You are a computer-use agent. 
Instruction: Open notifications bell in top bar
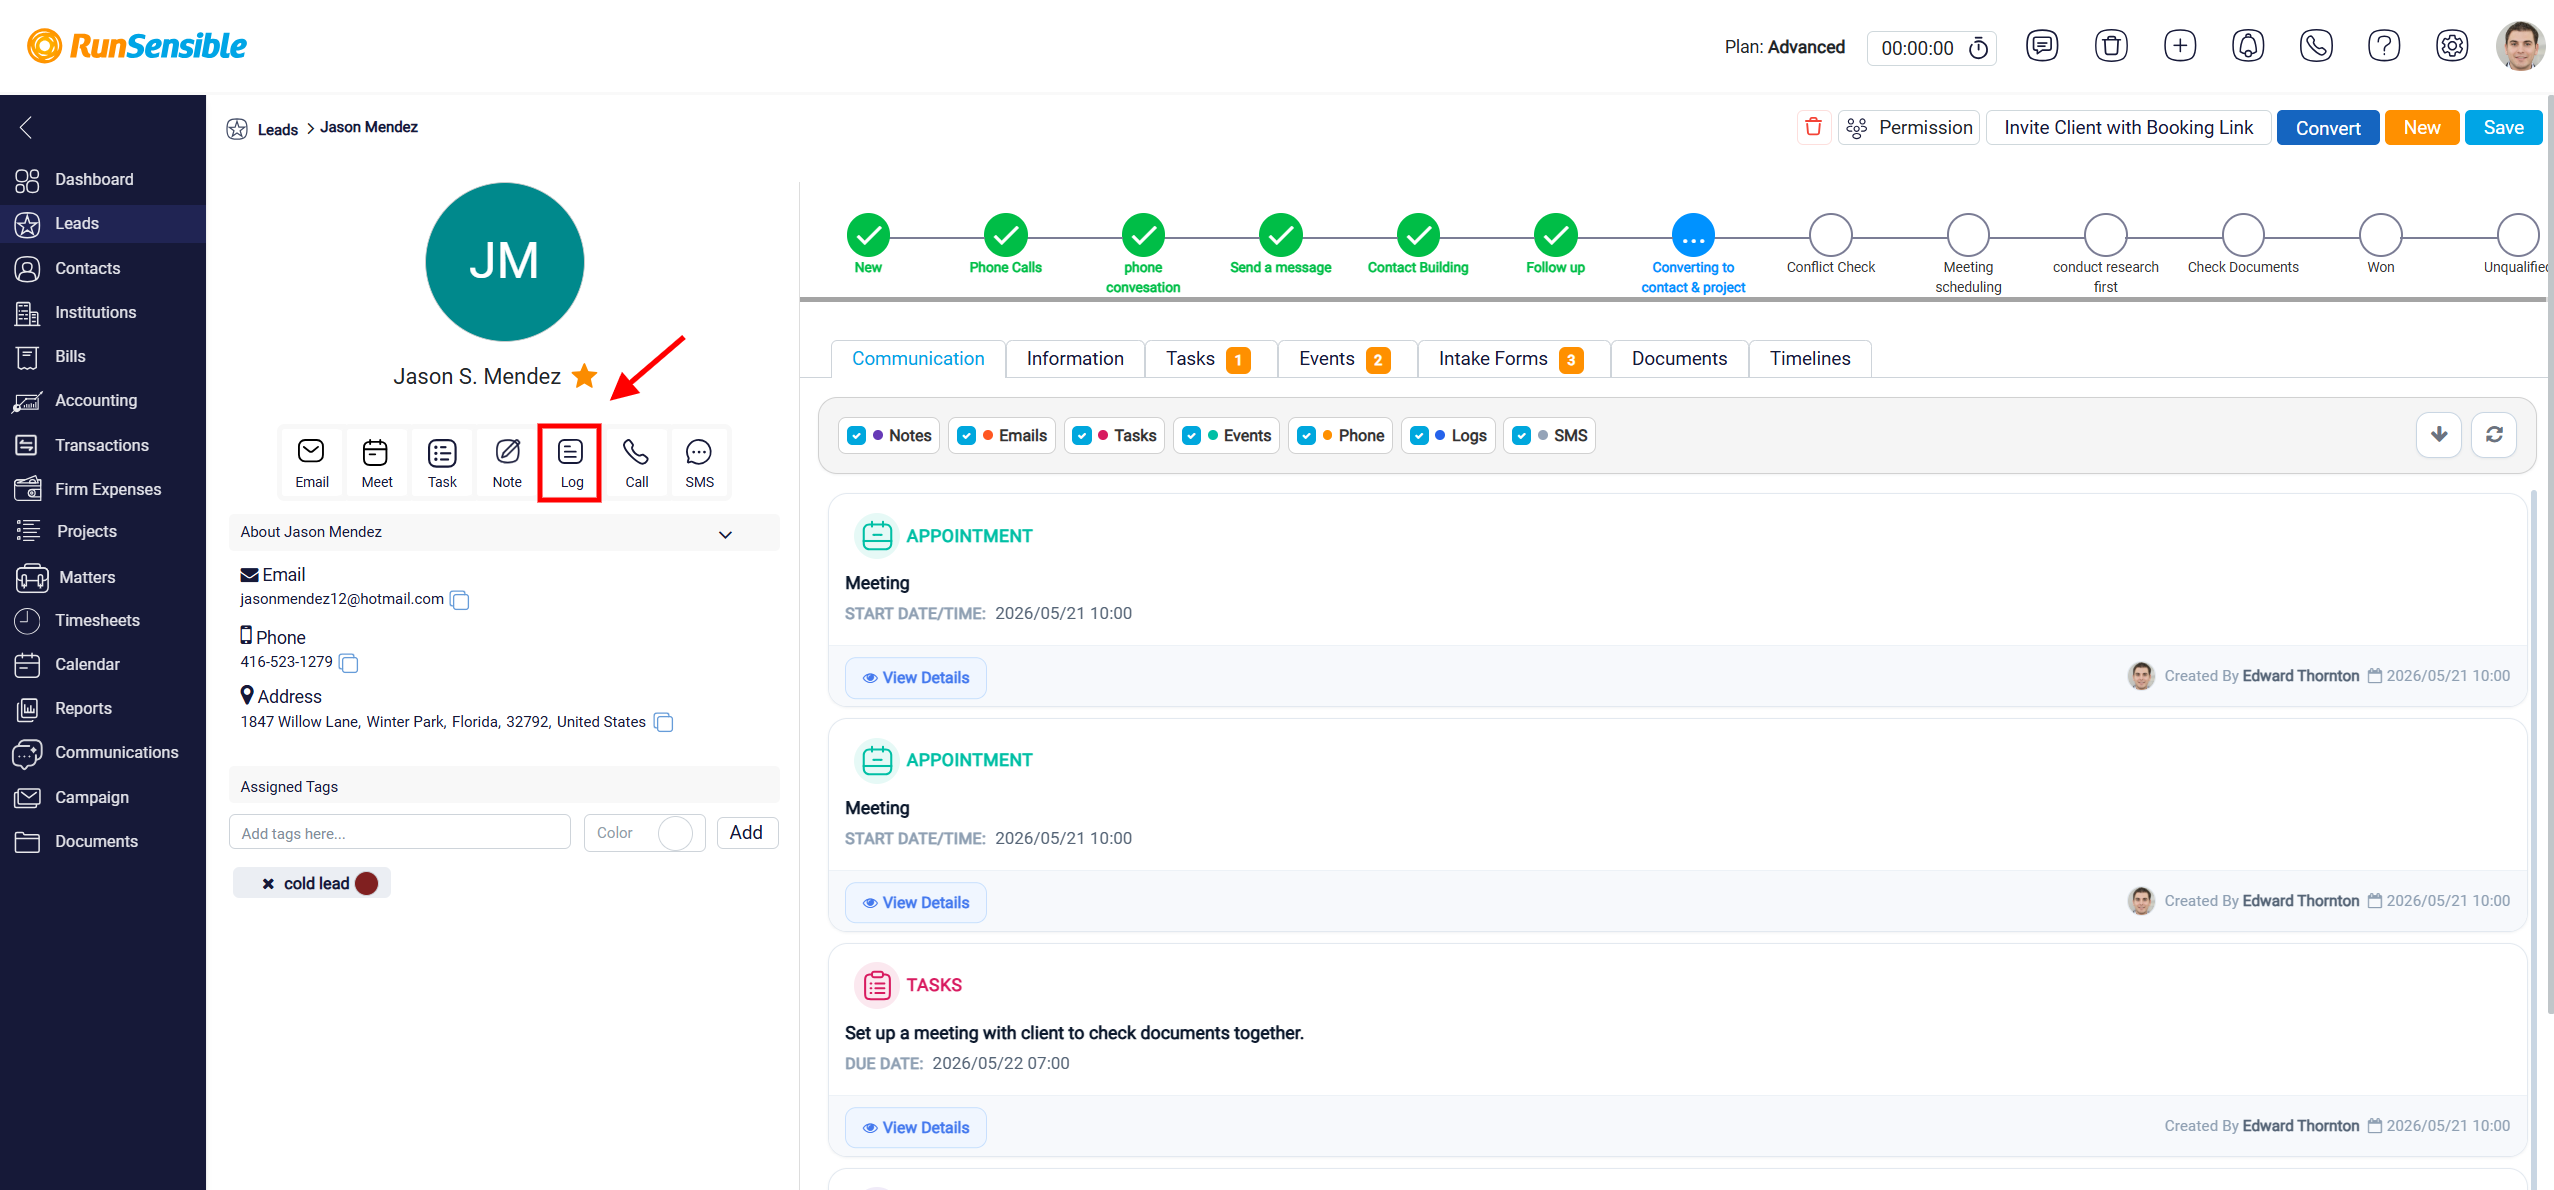pyautogui.click(x=2248, y=46)
